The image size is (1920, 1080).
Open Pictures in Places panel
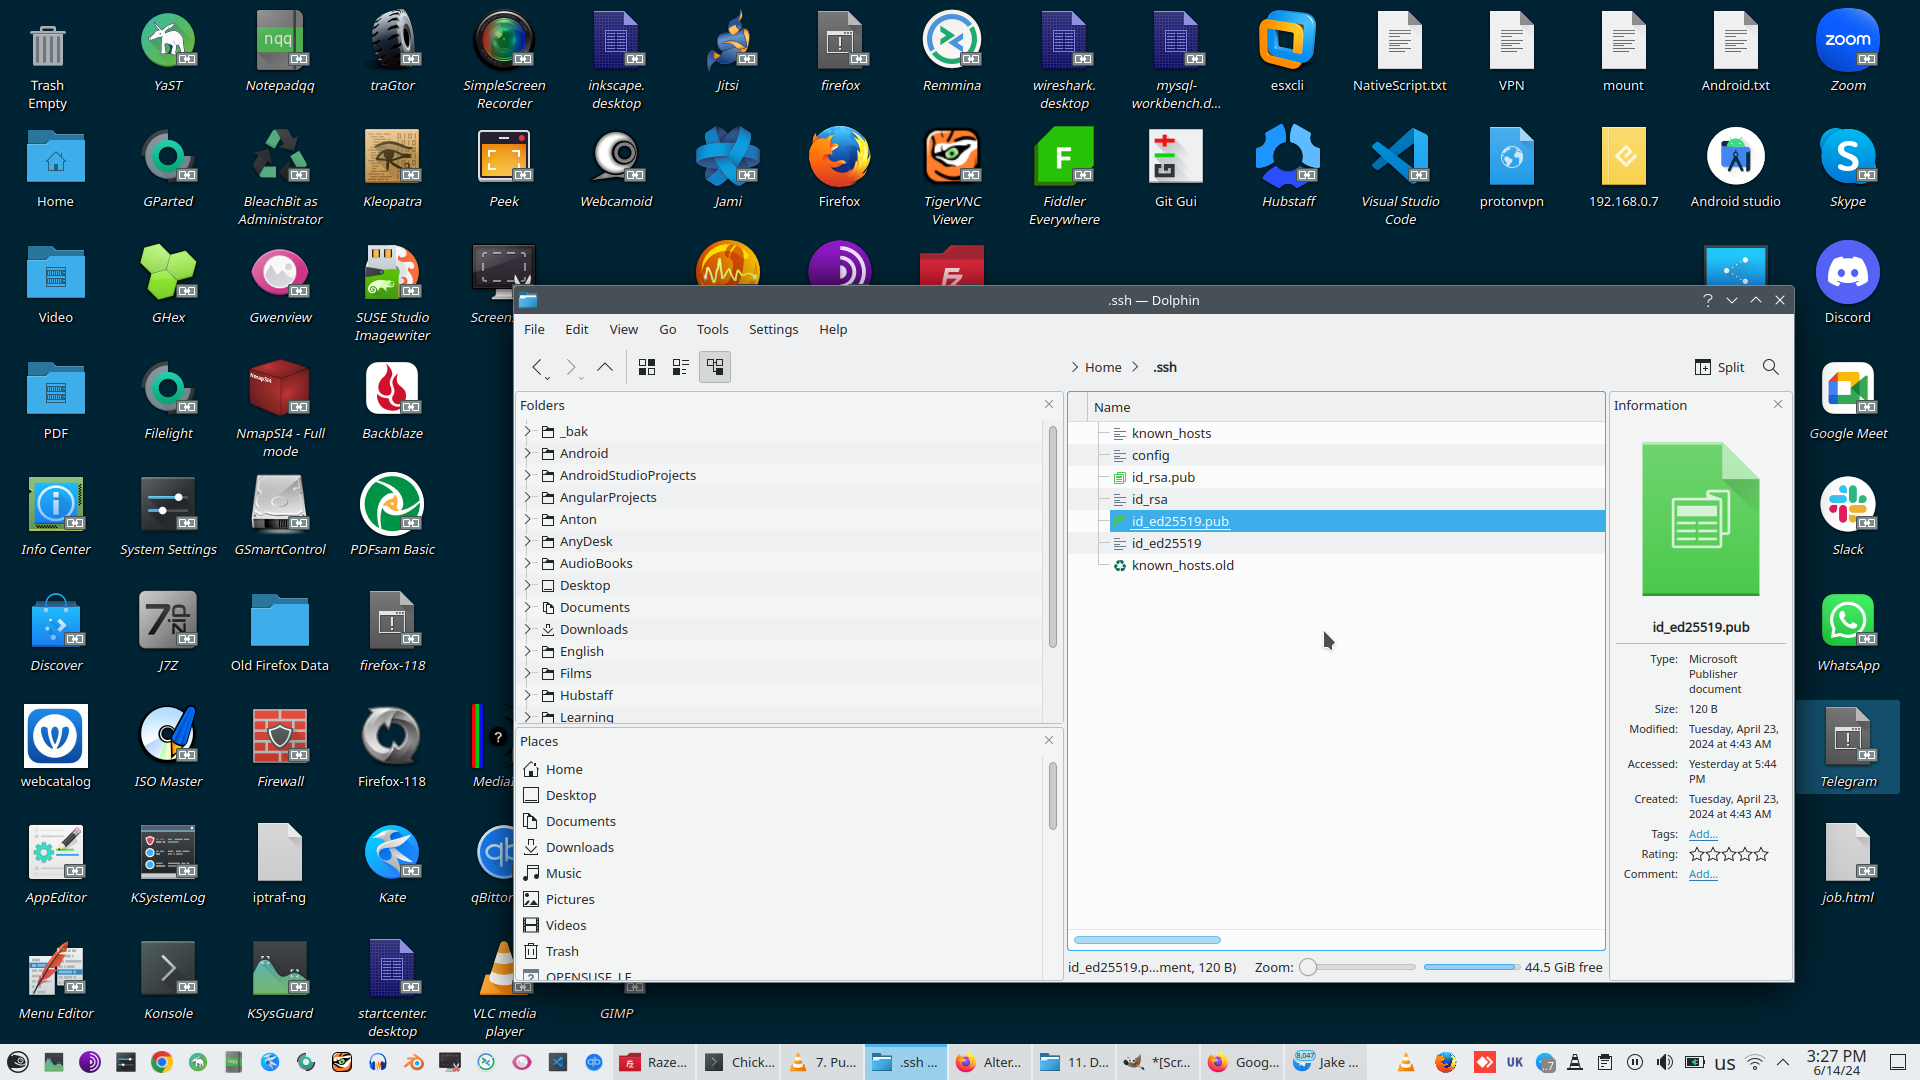(x=569, y=899)
